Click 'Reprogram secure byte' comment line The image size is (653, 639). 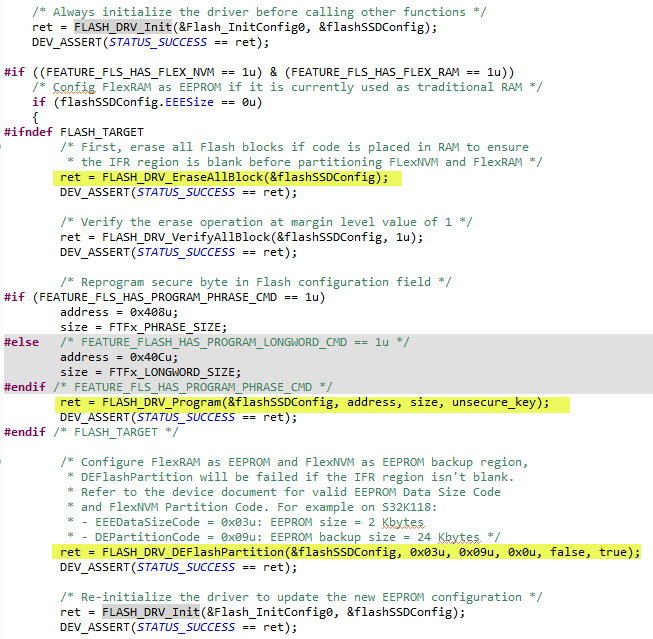tap(256, 282)
